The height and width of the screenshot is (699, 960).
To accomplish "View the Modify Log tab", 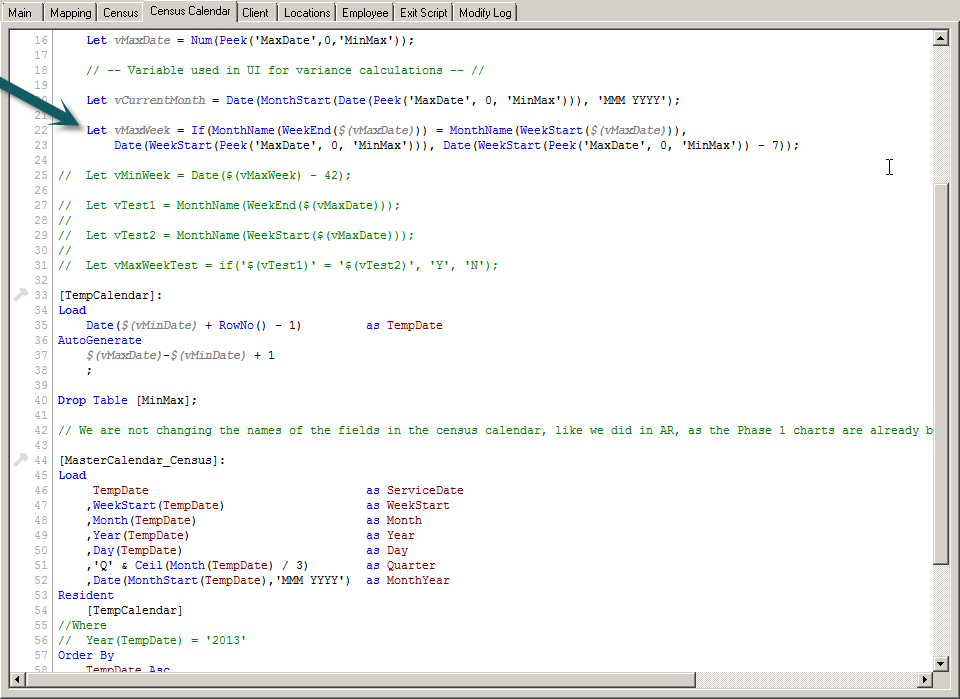I will (487, 12).
